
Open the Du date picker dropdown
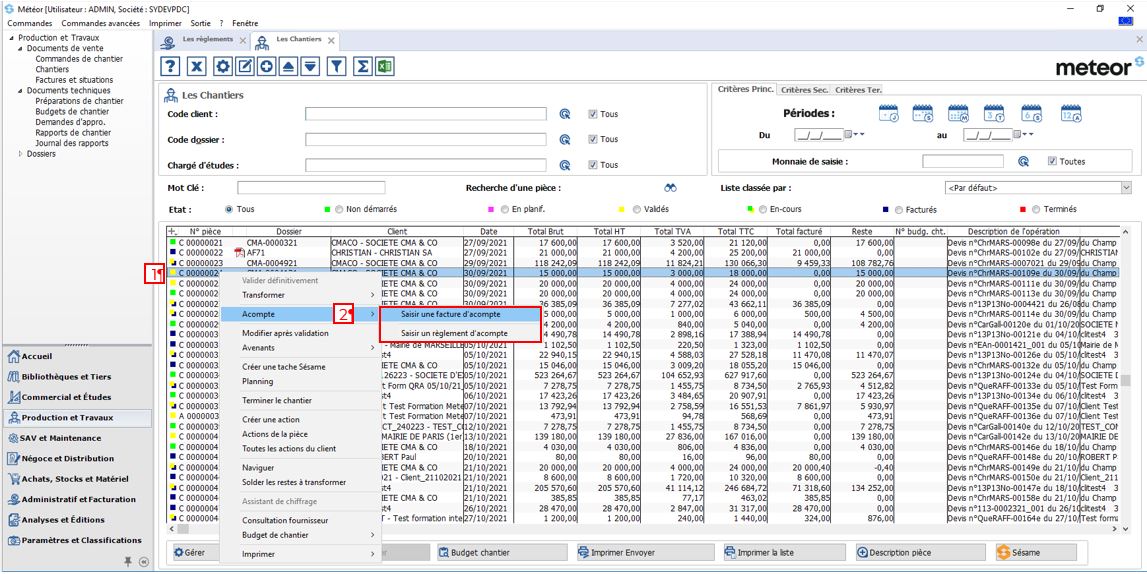point(849,135)
